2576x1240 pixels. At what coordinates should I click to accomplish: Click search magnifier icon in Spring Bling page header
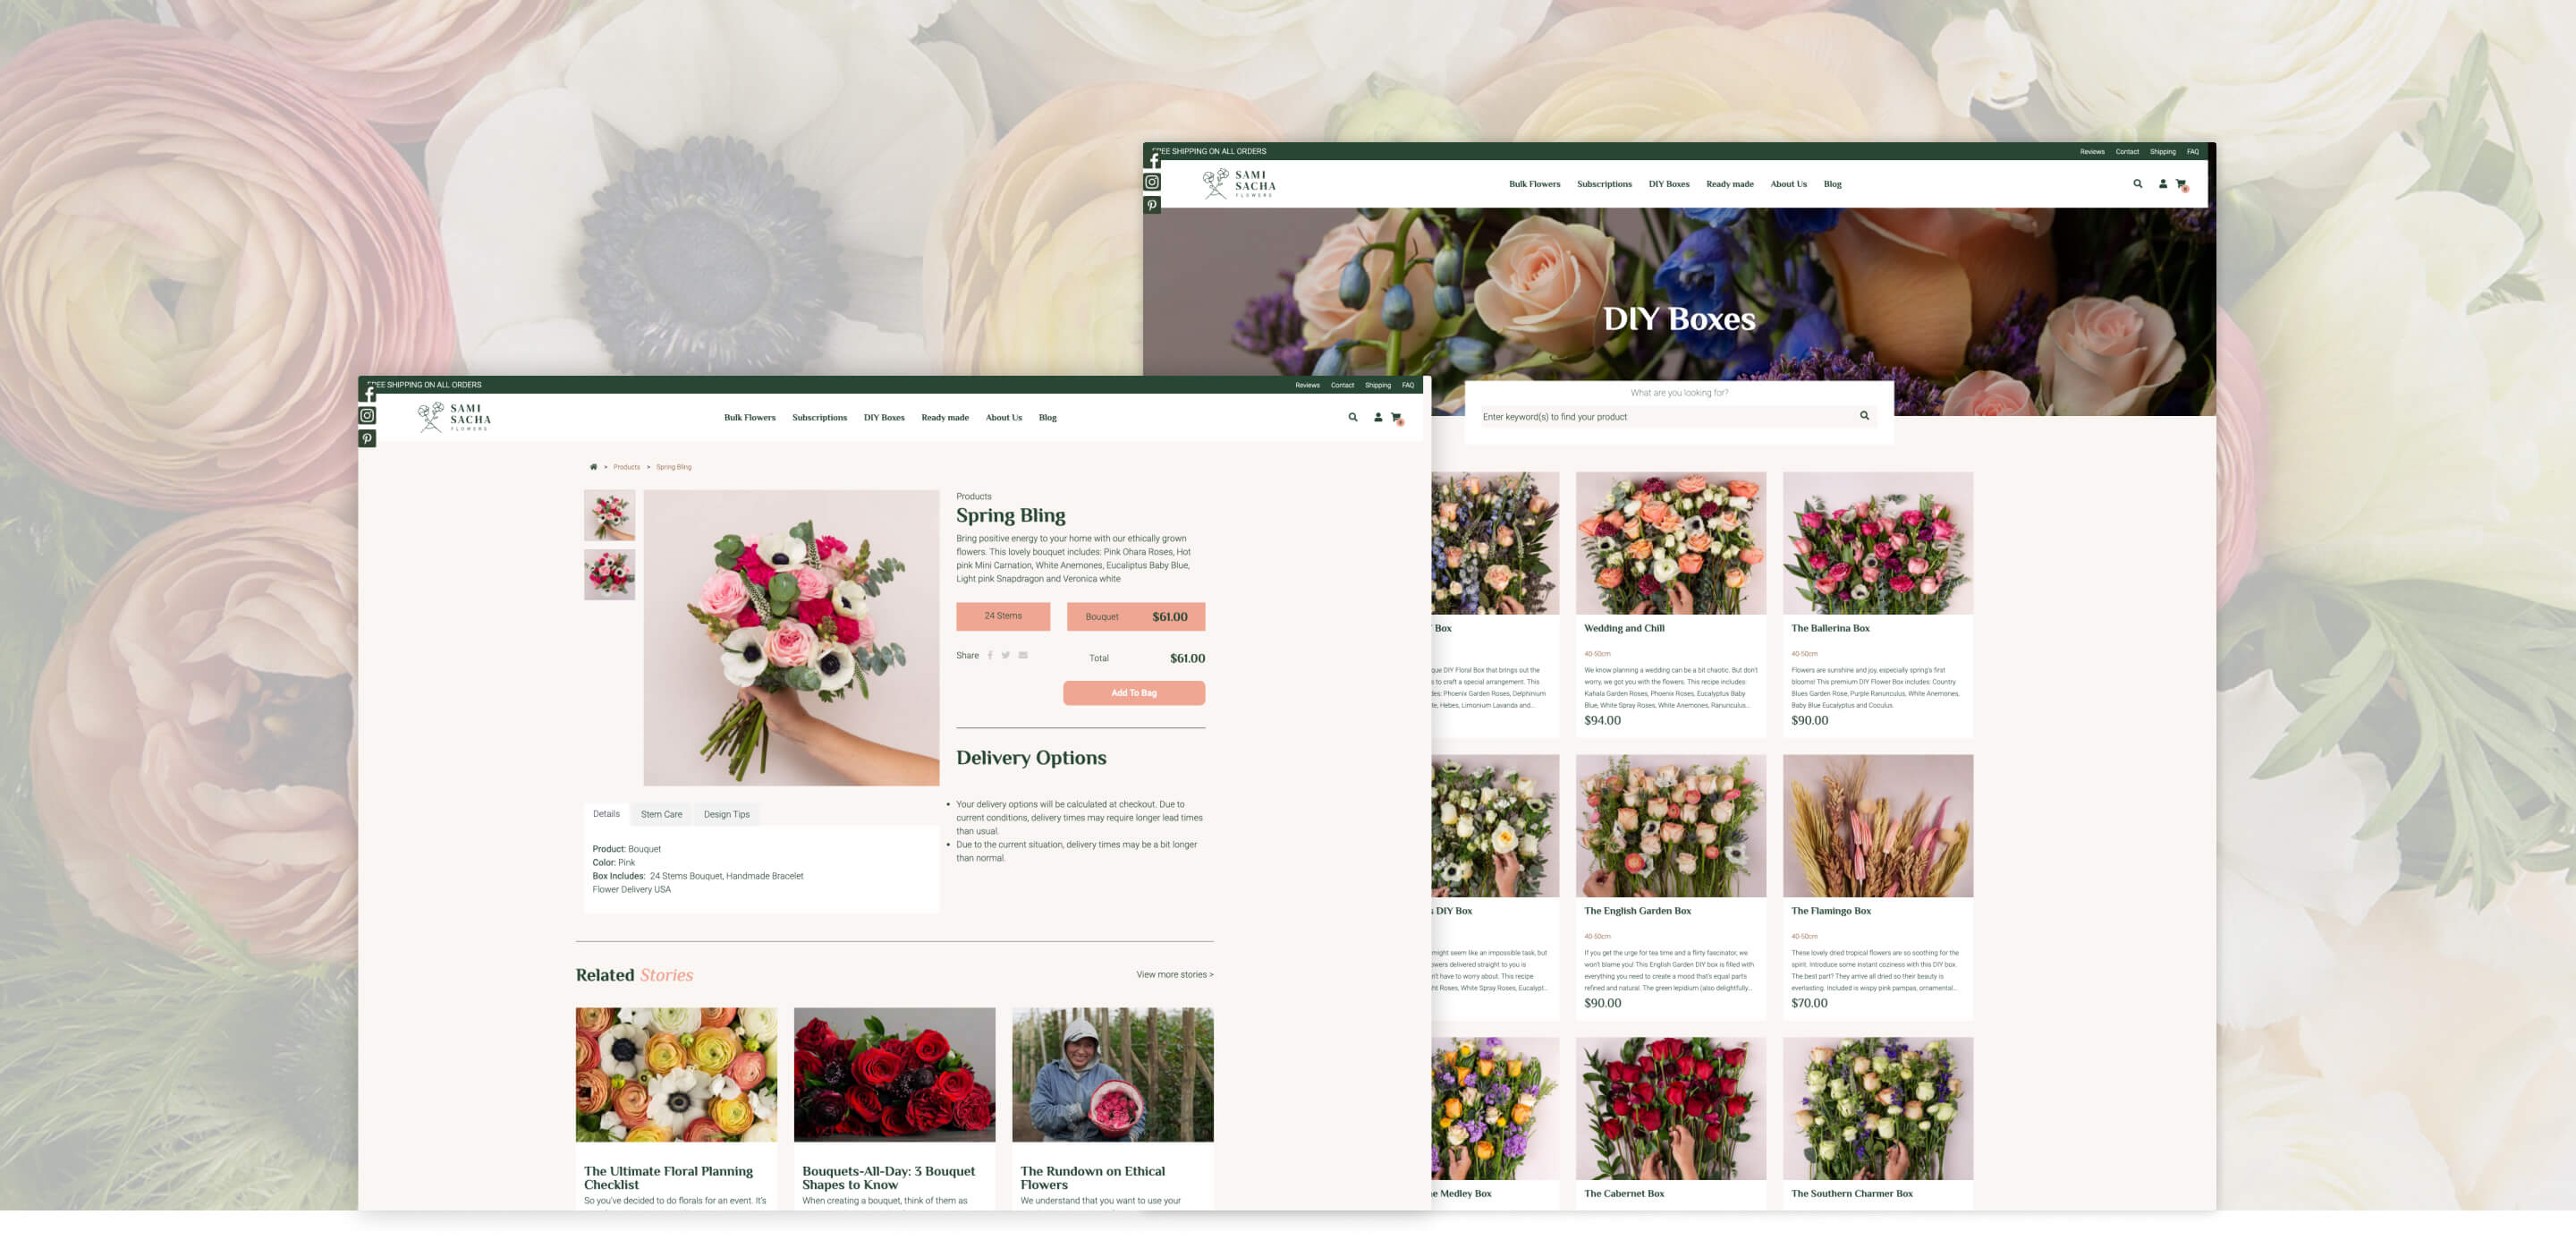point(1353,418)
